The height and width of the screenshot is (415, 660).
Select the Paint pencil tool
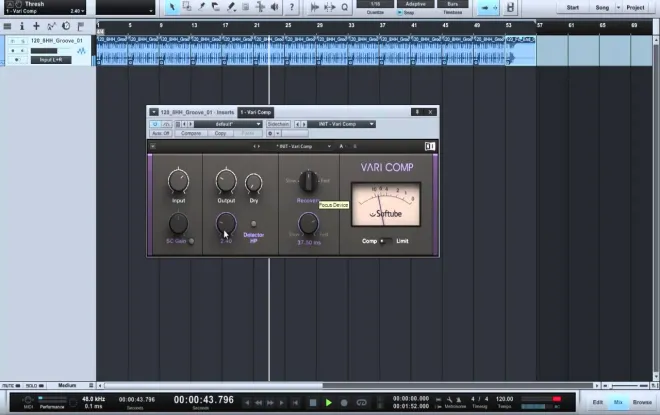click(231, 7)
